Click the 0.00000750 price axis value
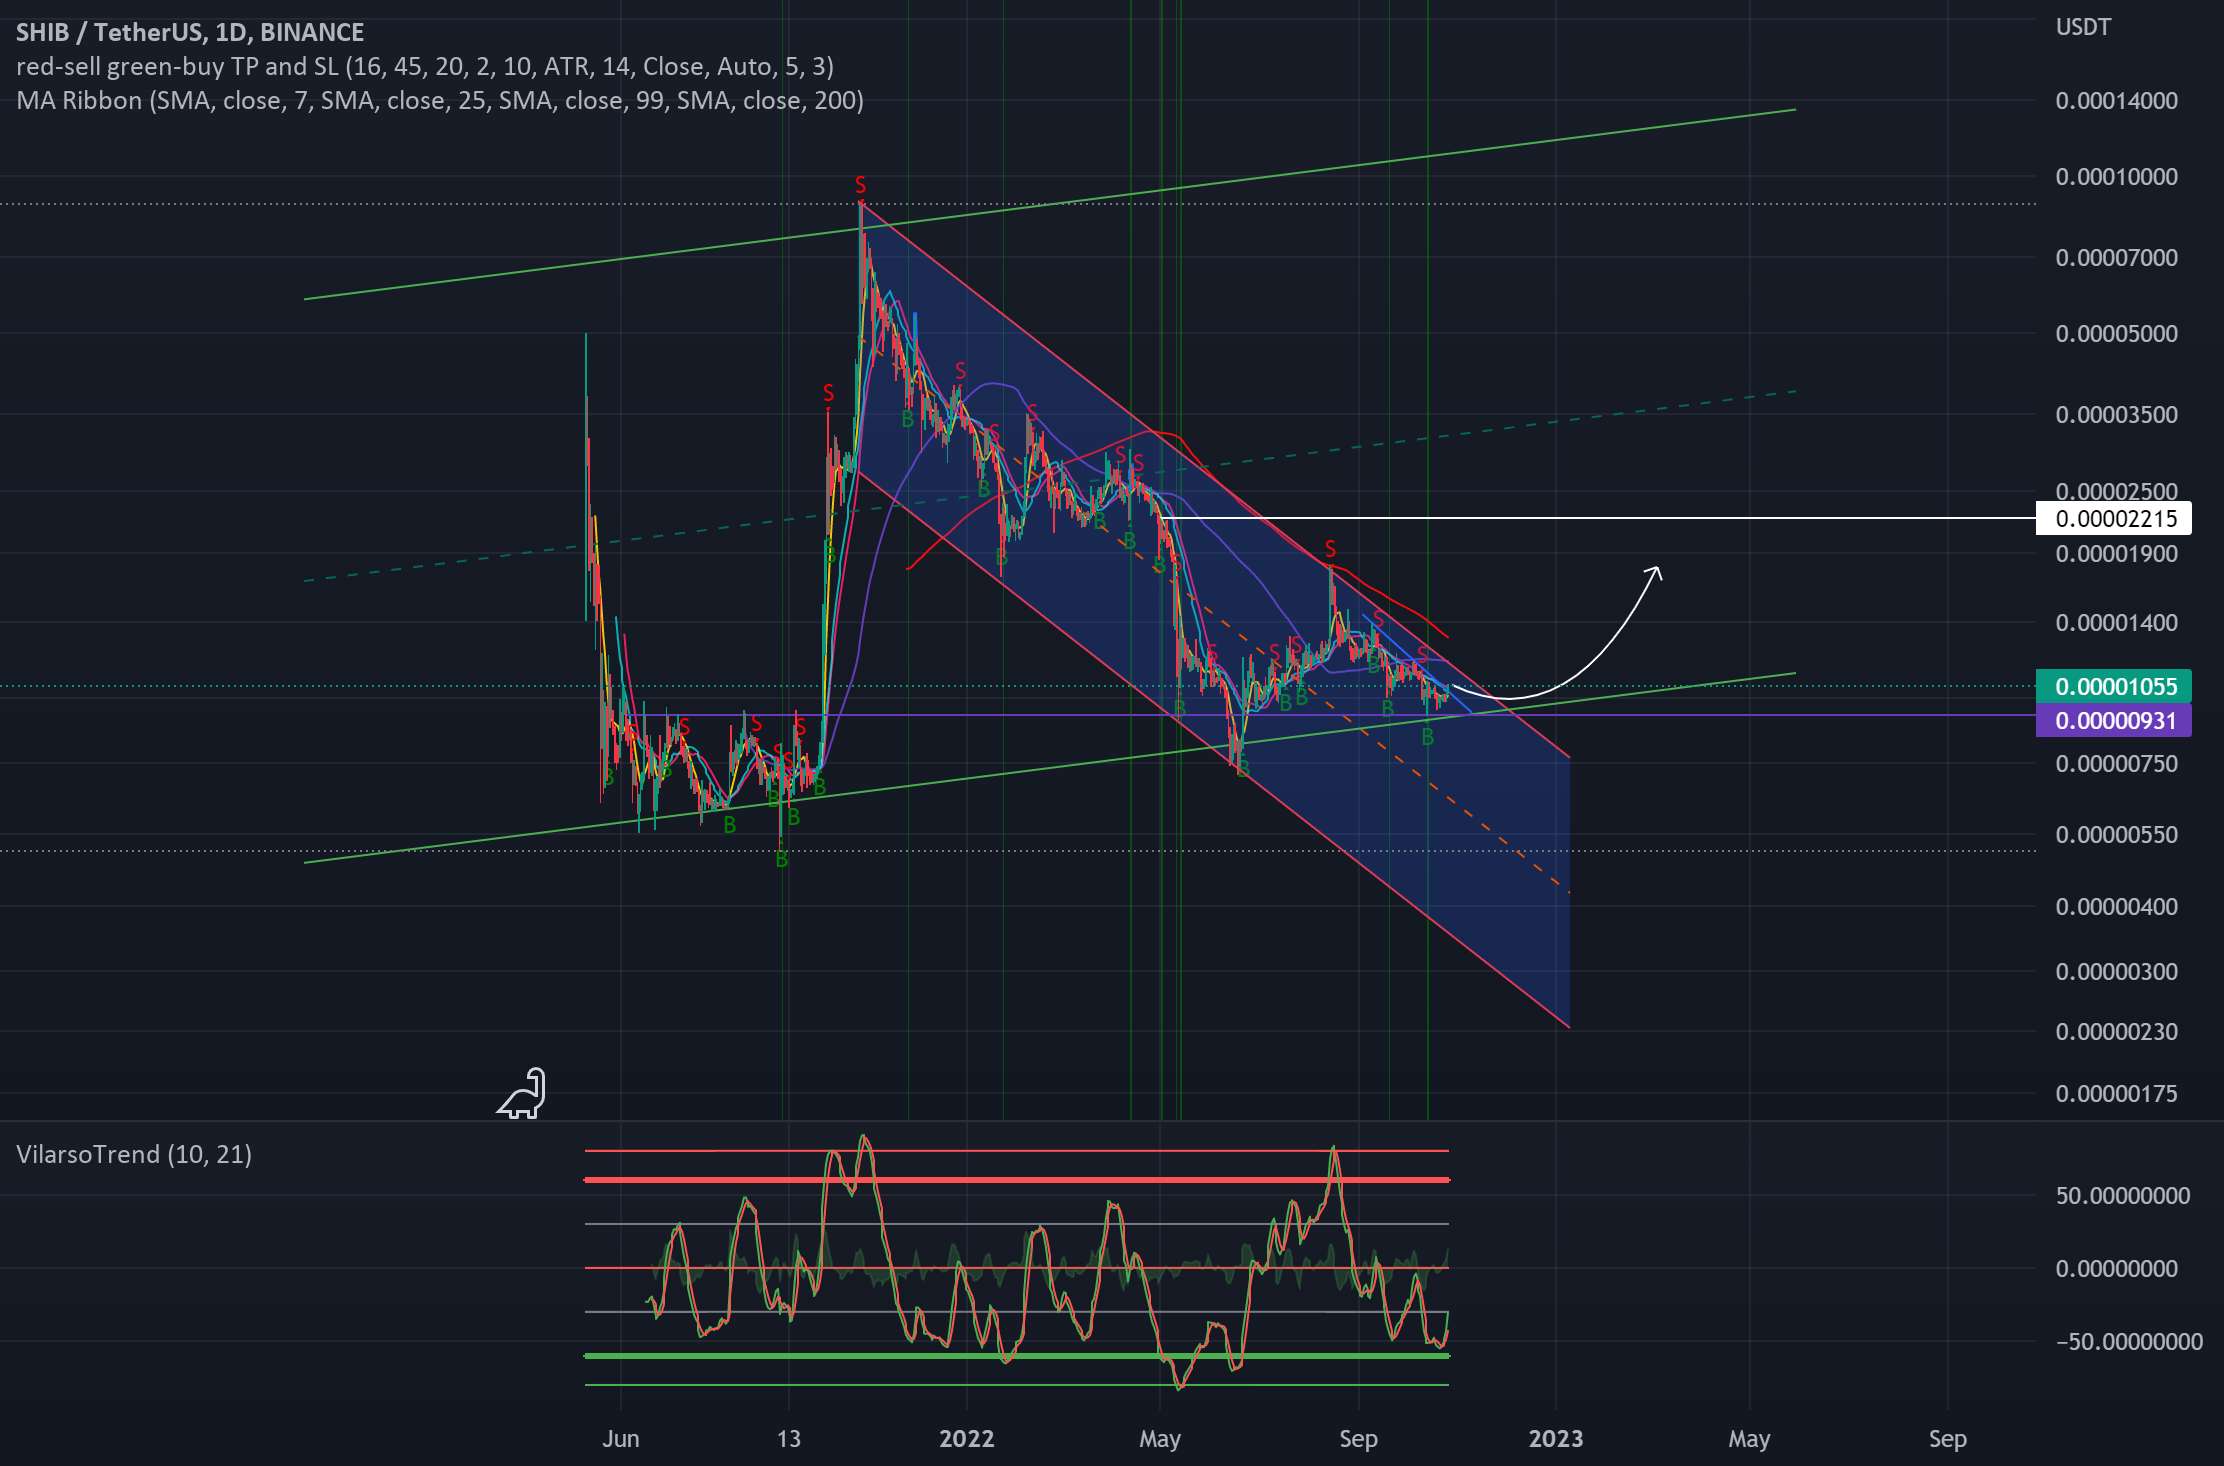The width and height of the screenshot is (2224, 1466). point(2116,764)
